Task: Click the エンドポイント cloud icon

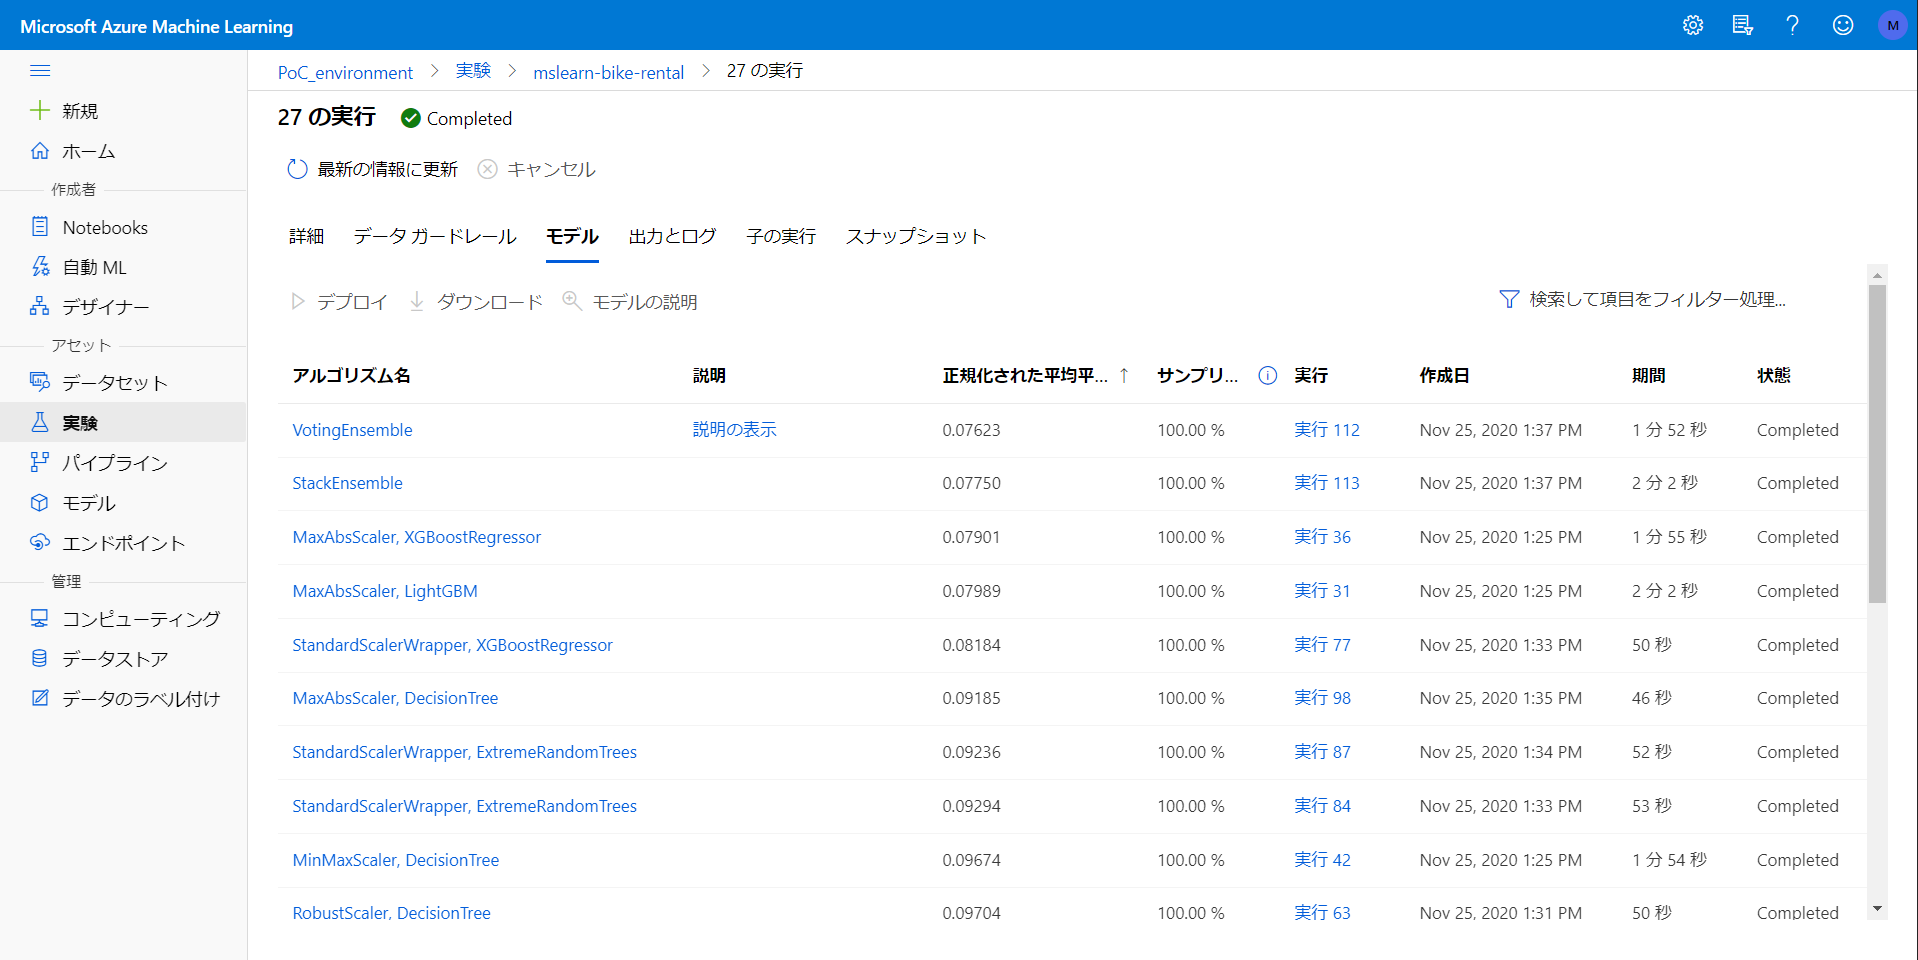Action: pyautogui.click(x=40, y=542)
